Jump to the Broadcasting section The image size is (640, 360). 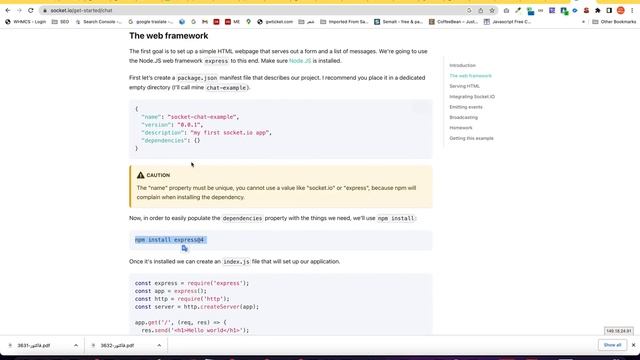[x=463, y=118]
